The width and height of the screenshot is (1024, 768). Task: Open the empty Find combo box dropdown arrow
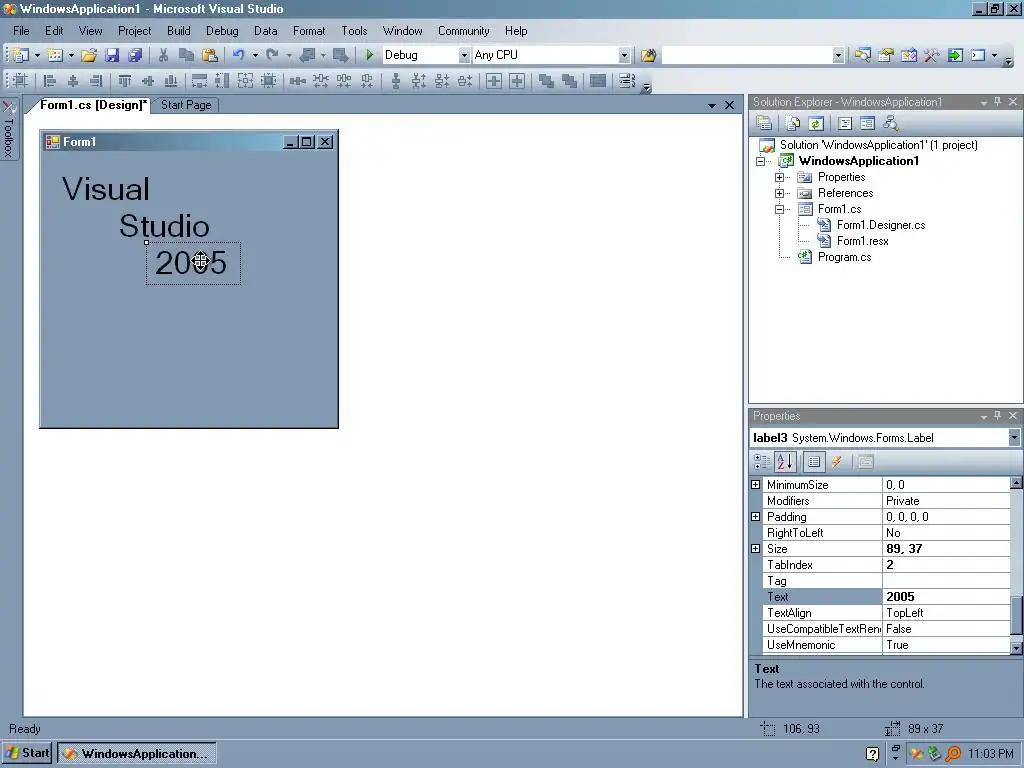[839, 56]
